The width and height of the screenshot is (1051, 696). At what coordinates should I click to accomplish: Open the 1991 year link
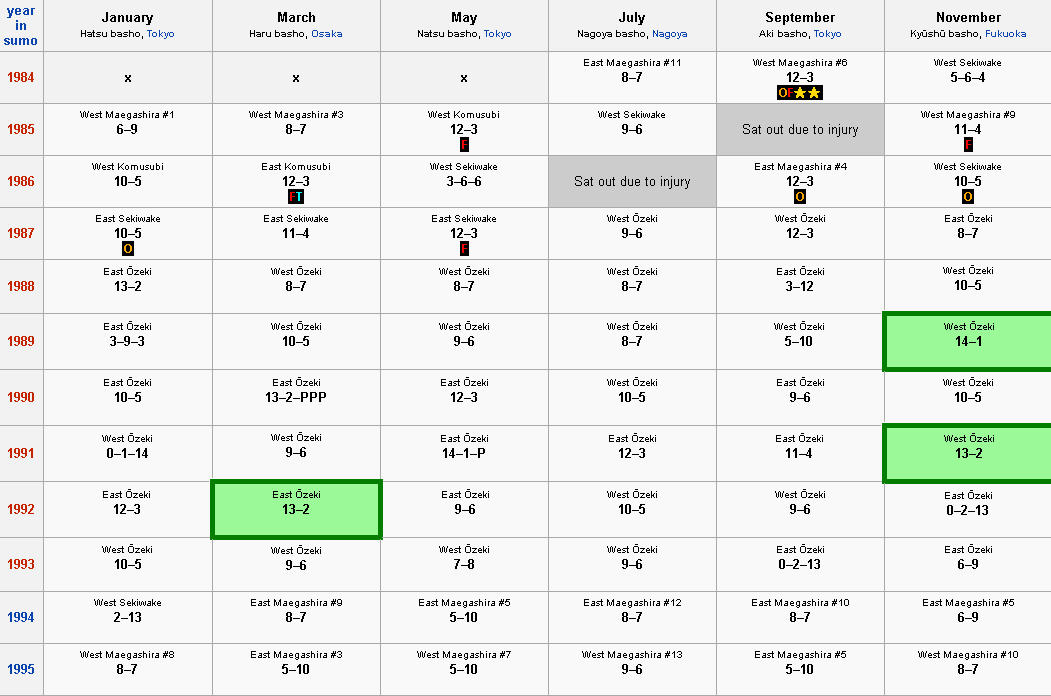coord(20,453)
